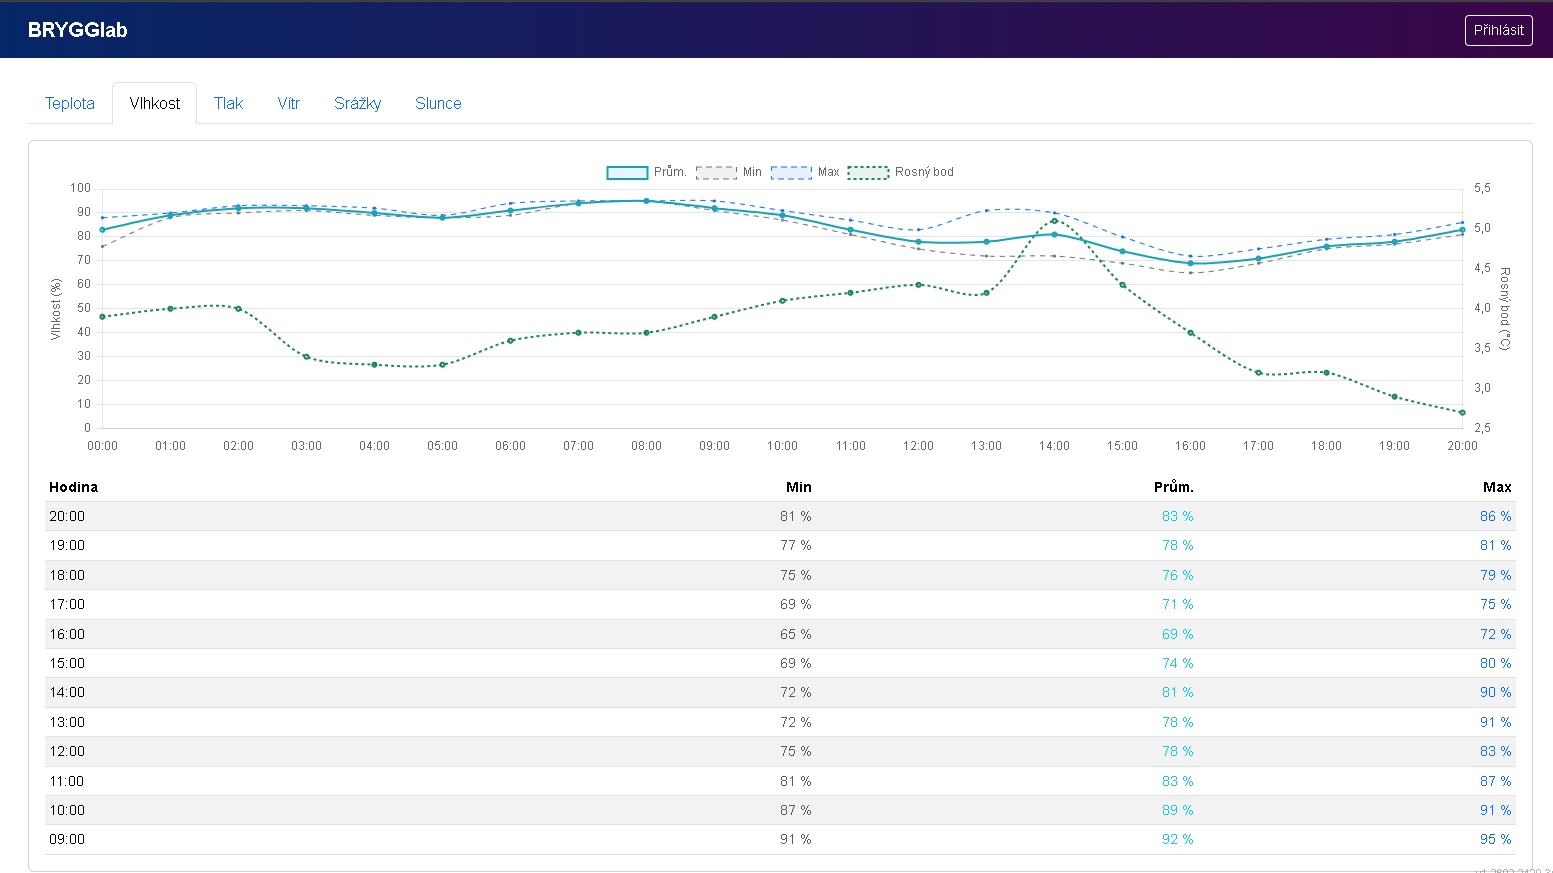Toggle the Max series legend item
Viewport: 1553px width, 873px height.
pyautogui.click(x=805, y=172)
